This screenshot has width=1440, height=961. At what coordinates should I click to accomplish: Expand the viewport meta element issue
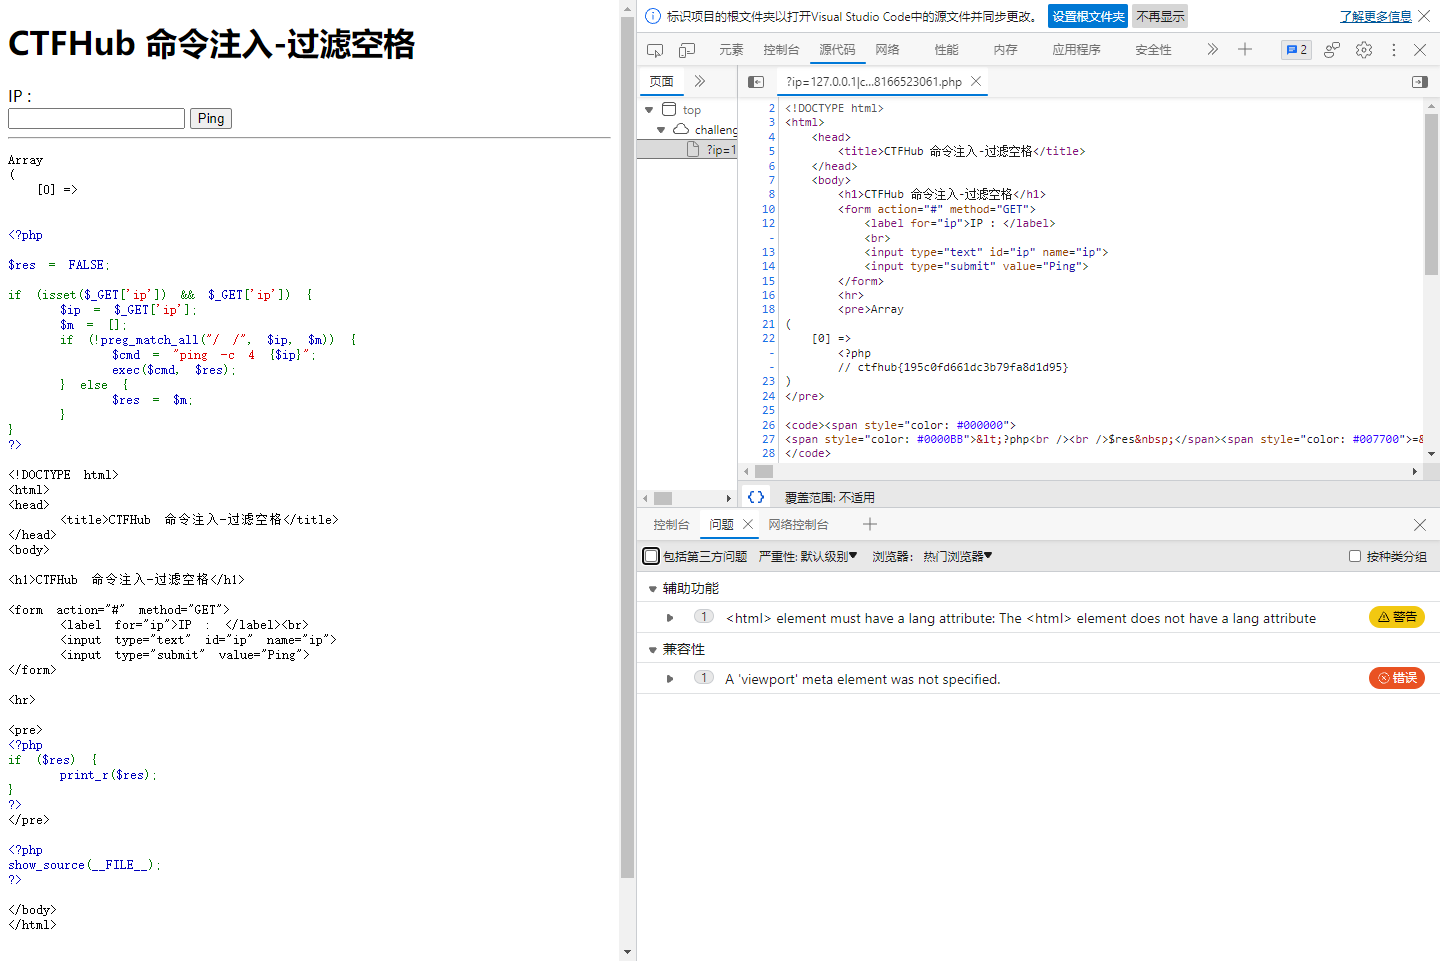(670, 679)
